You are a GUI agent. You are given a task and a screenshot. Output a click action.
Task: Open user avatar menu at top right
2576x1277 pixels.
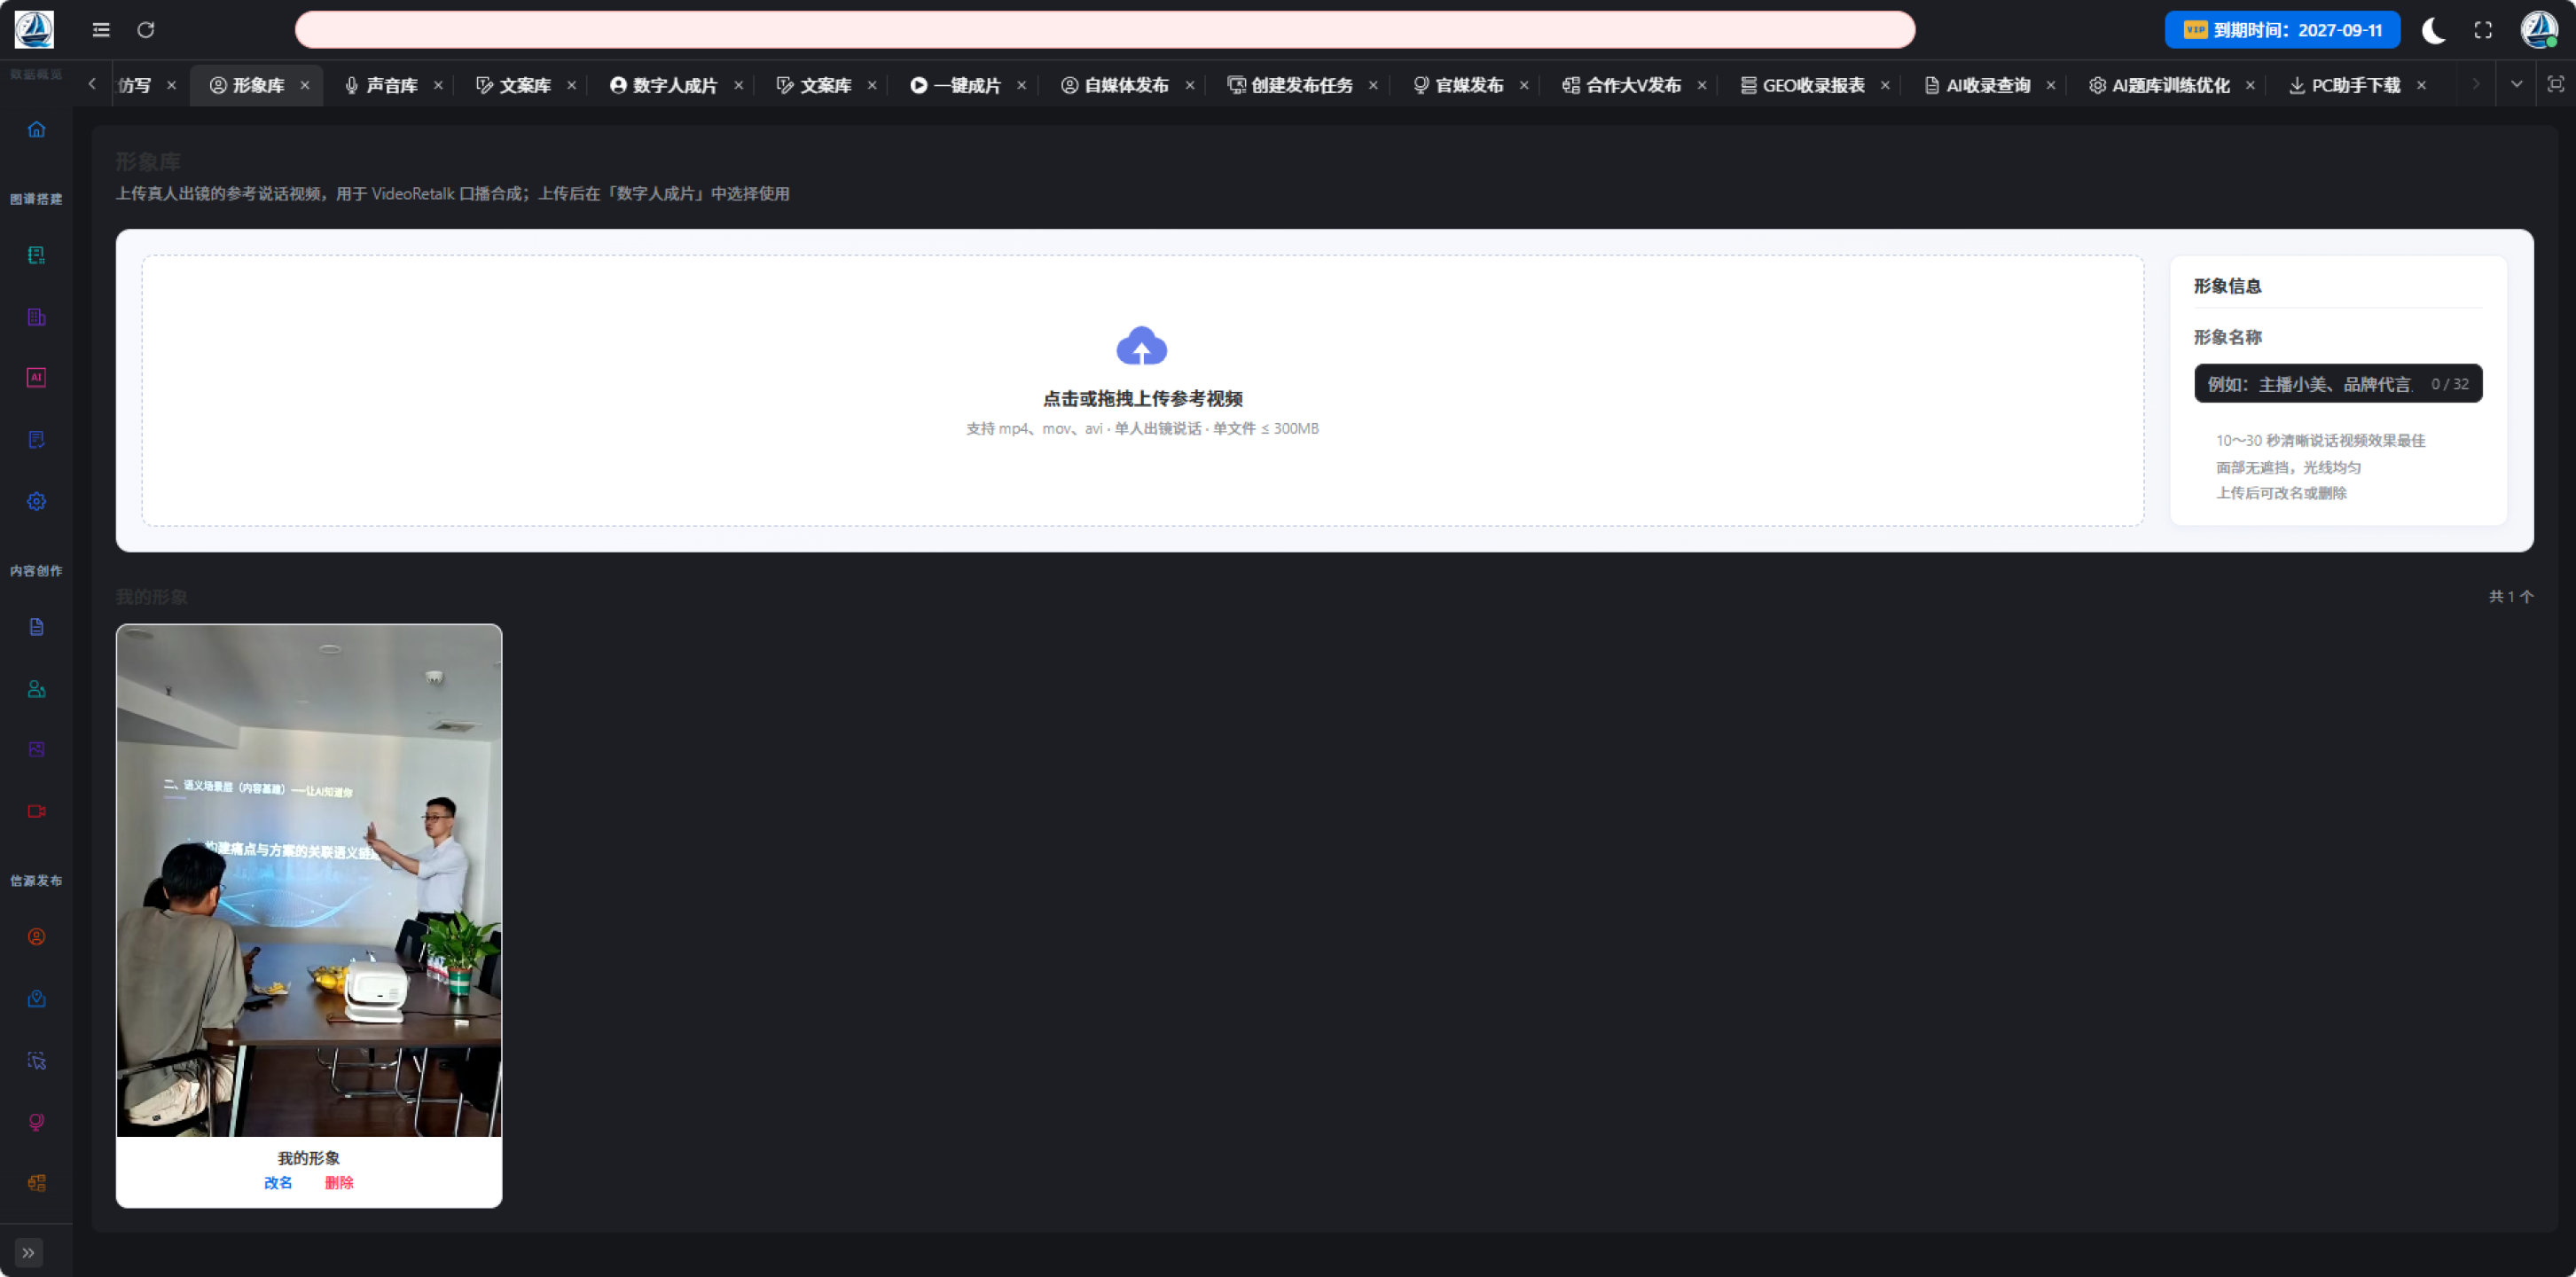click(x=2538, y=30)
